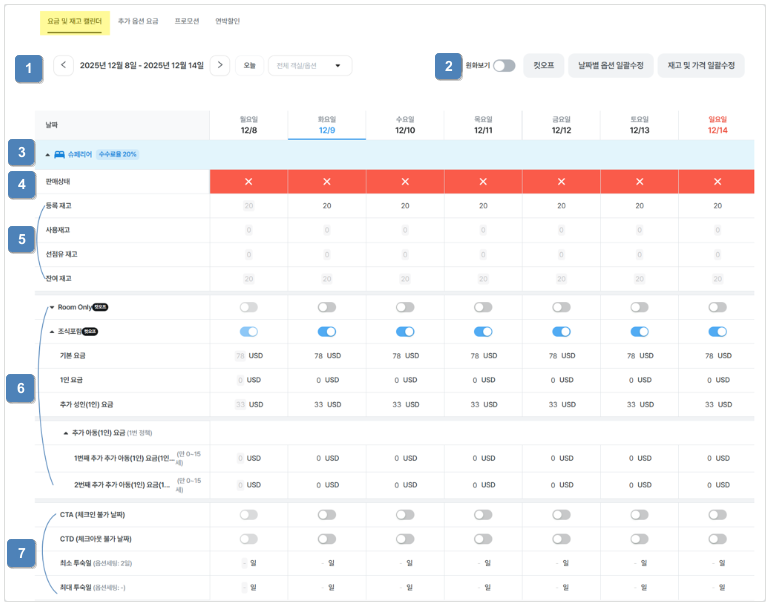This screenshot has width=770, height=607.
Task: Switch to the 추가 옵션 요금 tab
Action: point(138,20)
